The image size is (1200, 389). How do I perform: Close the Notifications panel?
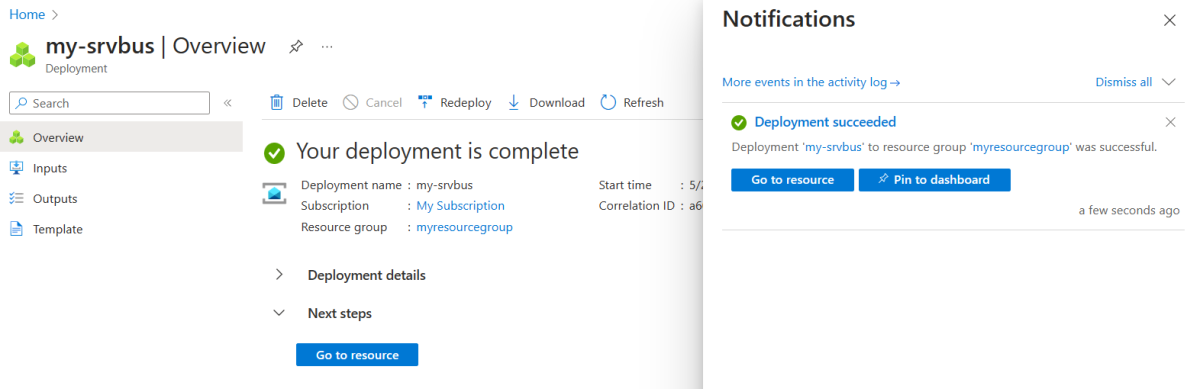1169,20
